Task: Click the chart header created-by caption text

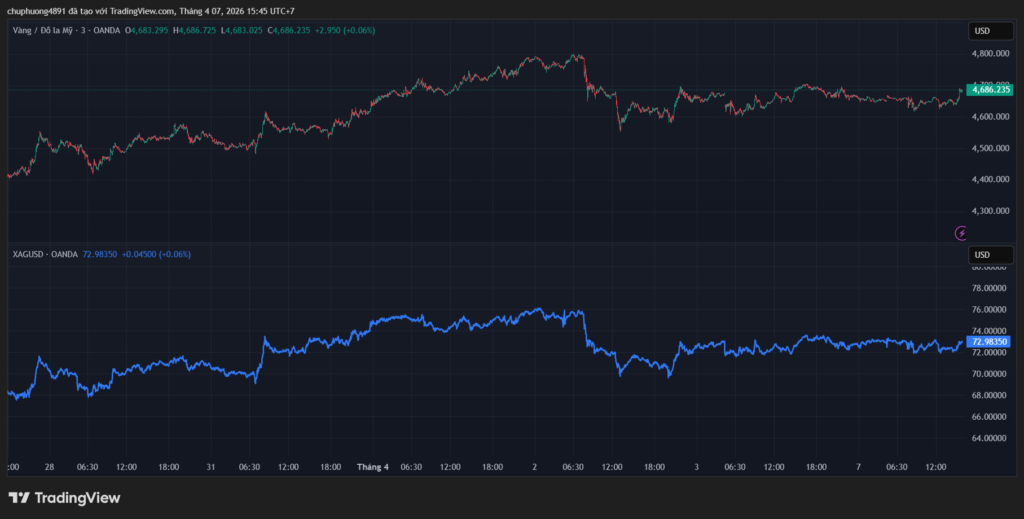Action: [150, 11]
